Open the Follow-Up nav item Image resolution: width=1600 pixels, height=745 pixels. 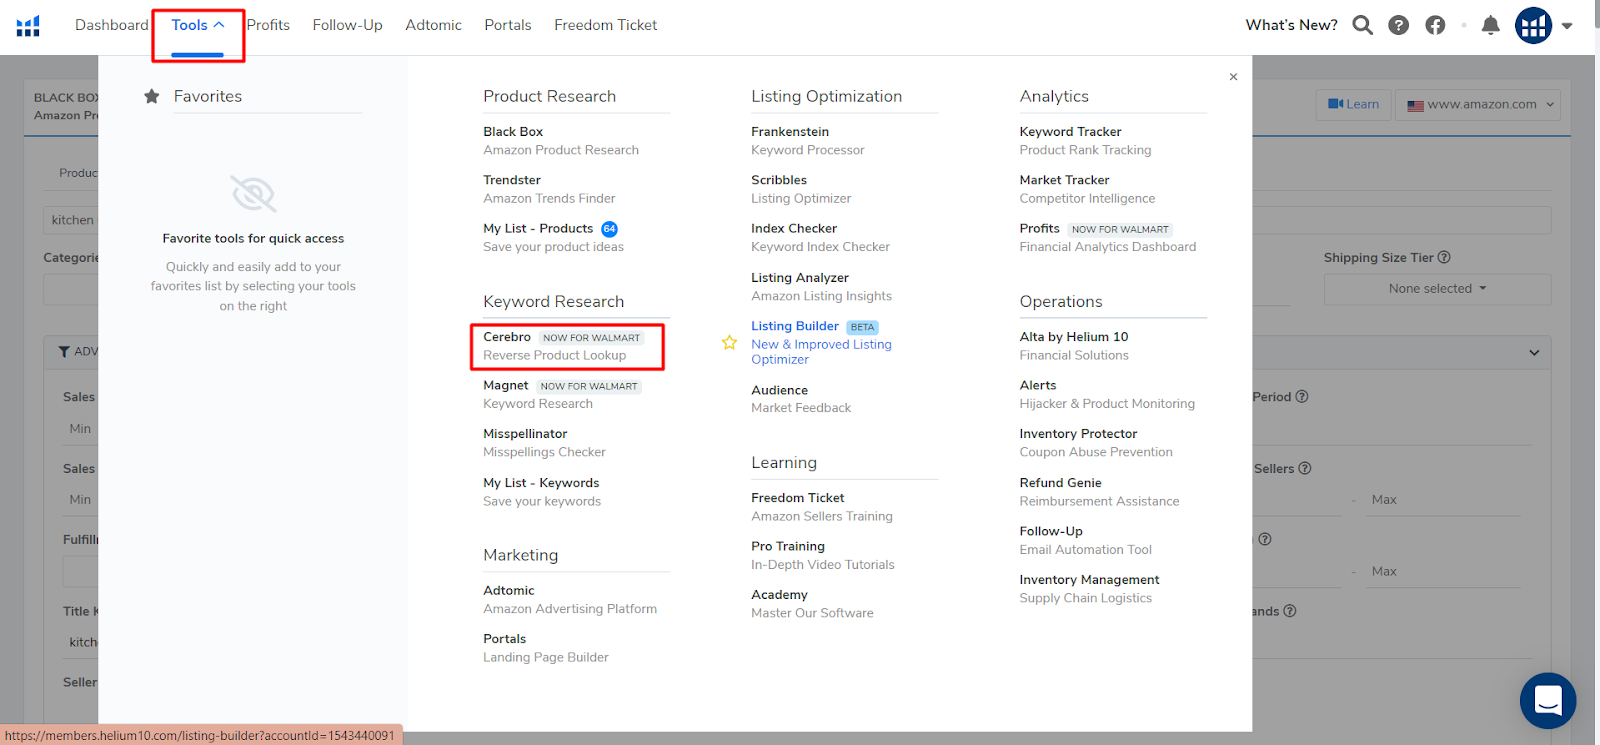tap(347, 25)
